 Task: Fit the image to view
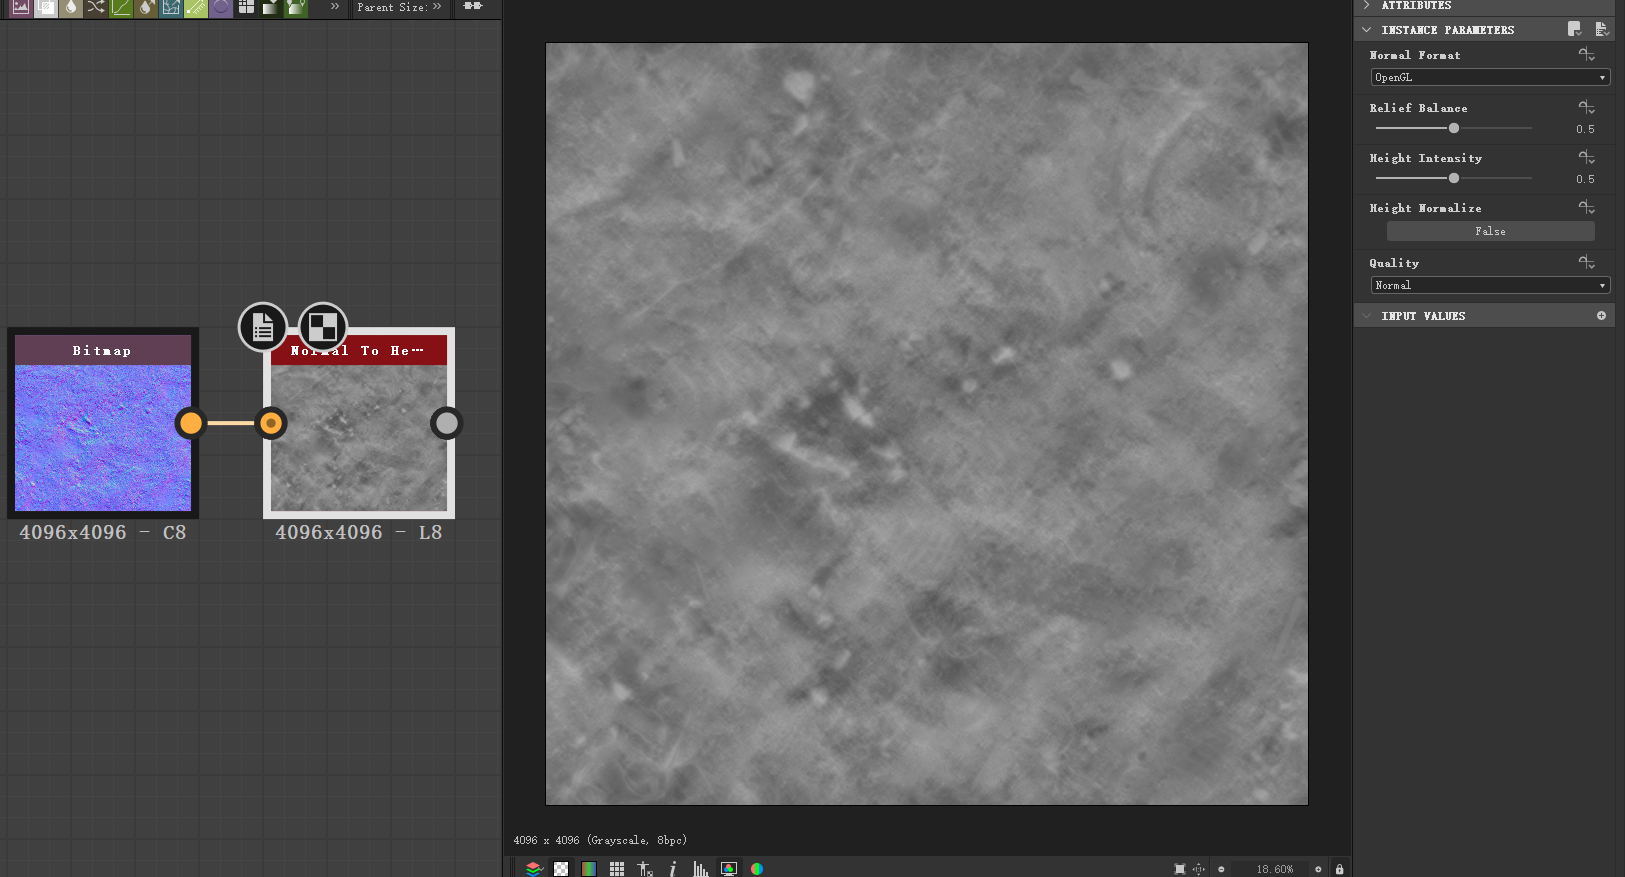coord(1180,869)
